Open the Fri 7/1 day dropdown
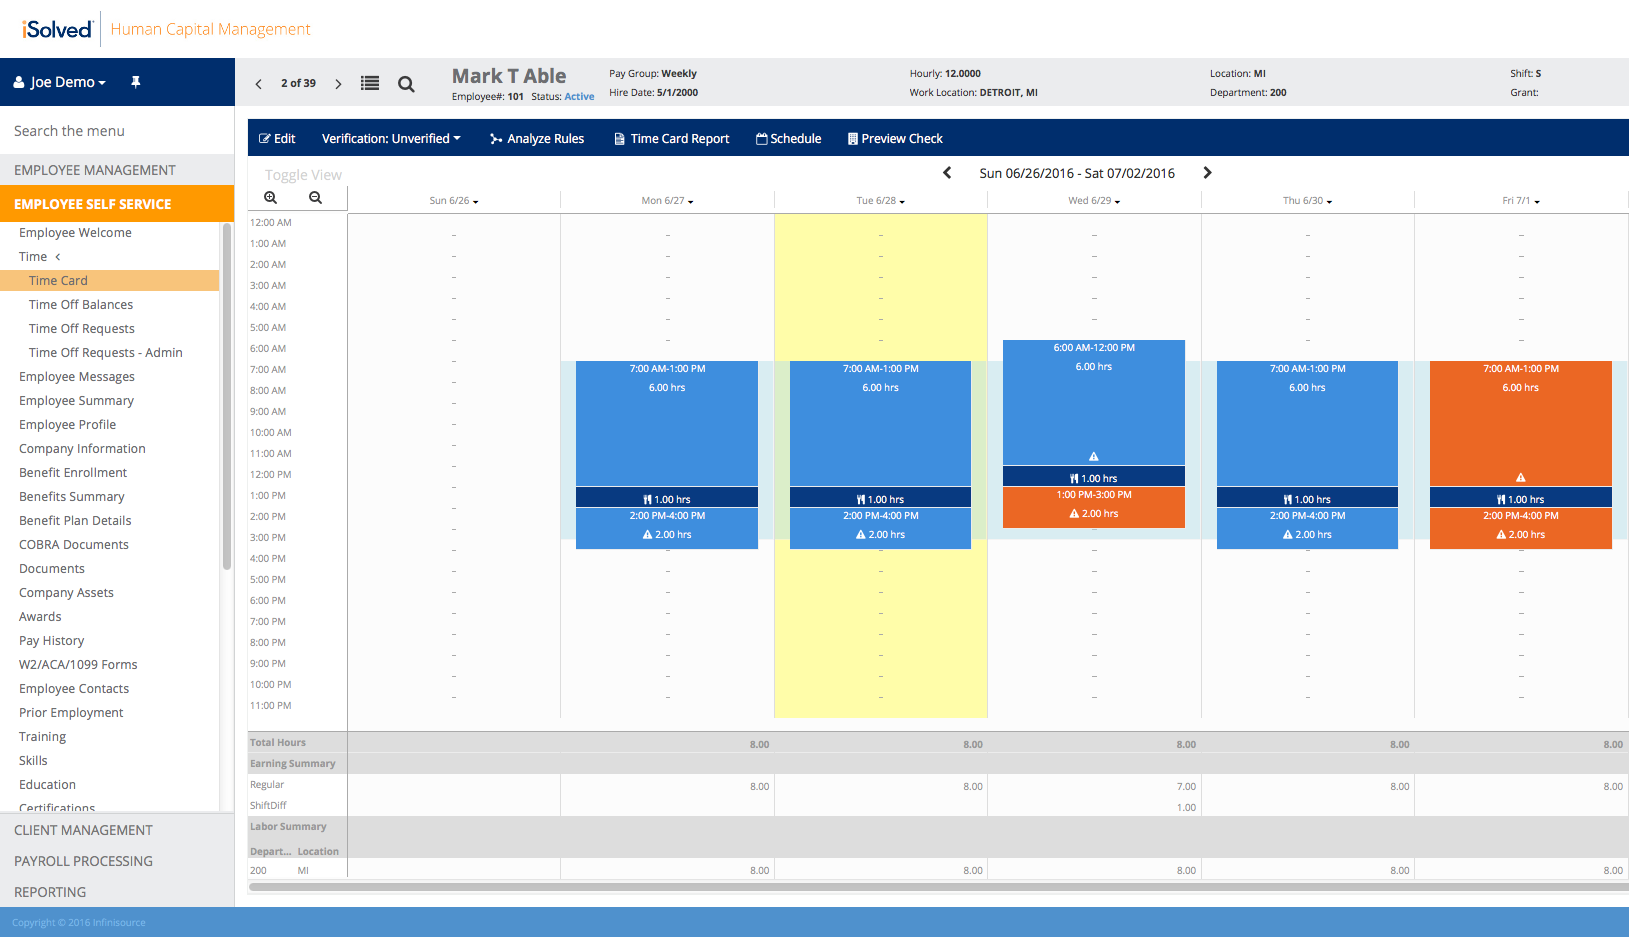The width and height of the screenshot is (1629, 937). click(x=1521, y=201)
